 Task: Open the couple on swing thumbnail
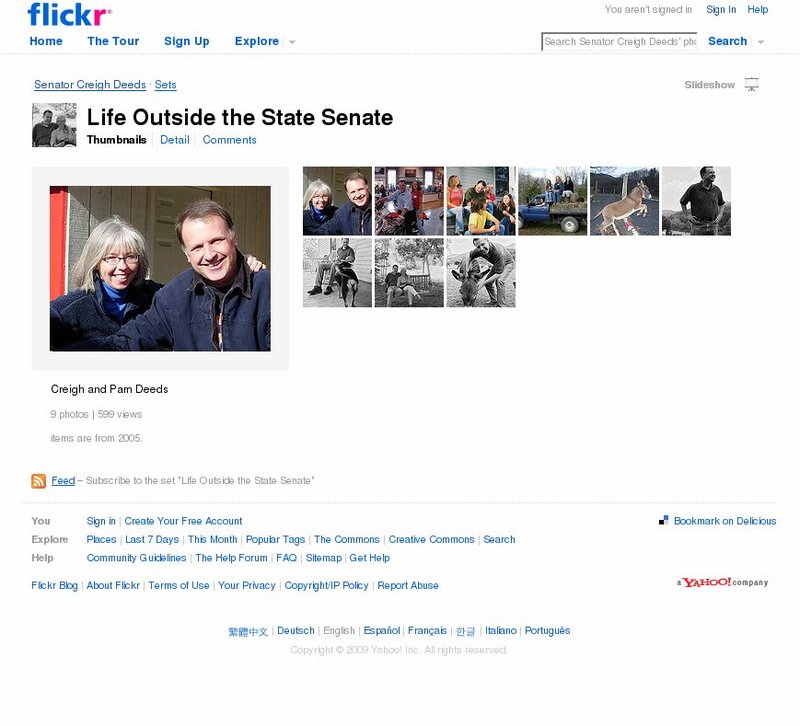[x=409, y=273]
